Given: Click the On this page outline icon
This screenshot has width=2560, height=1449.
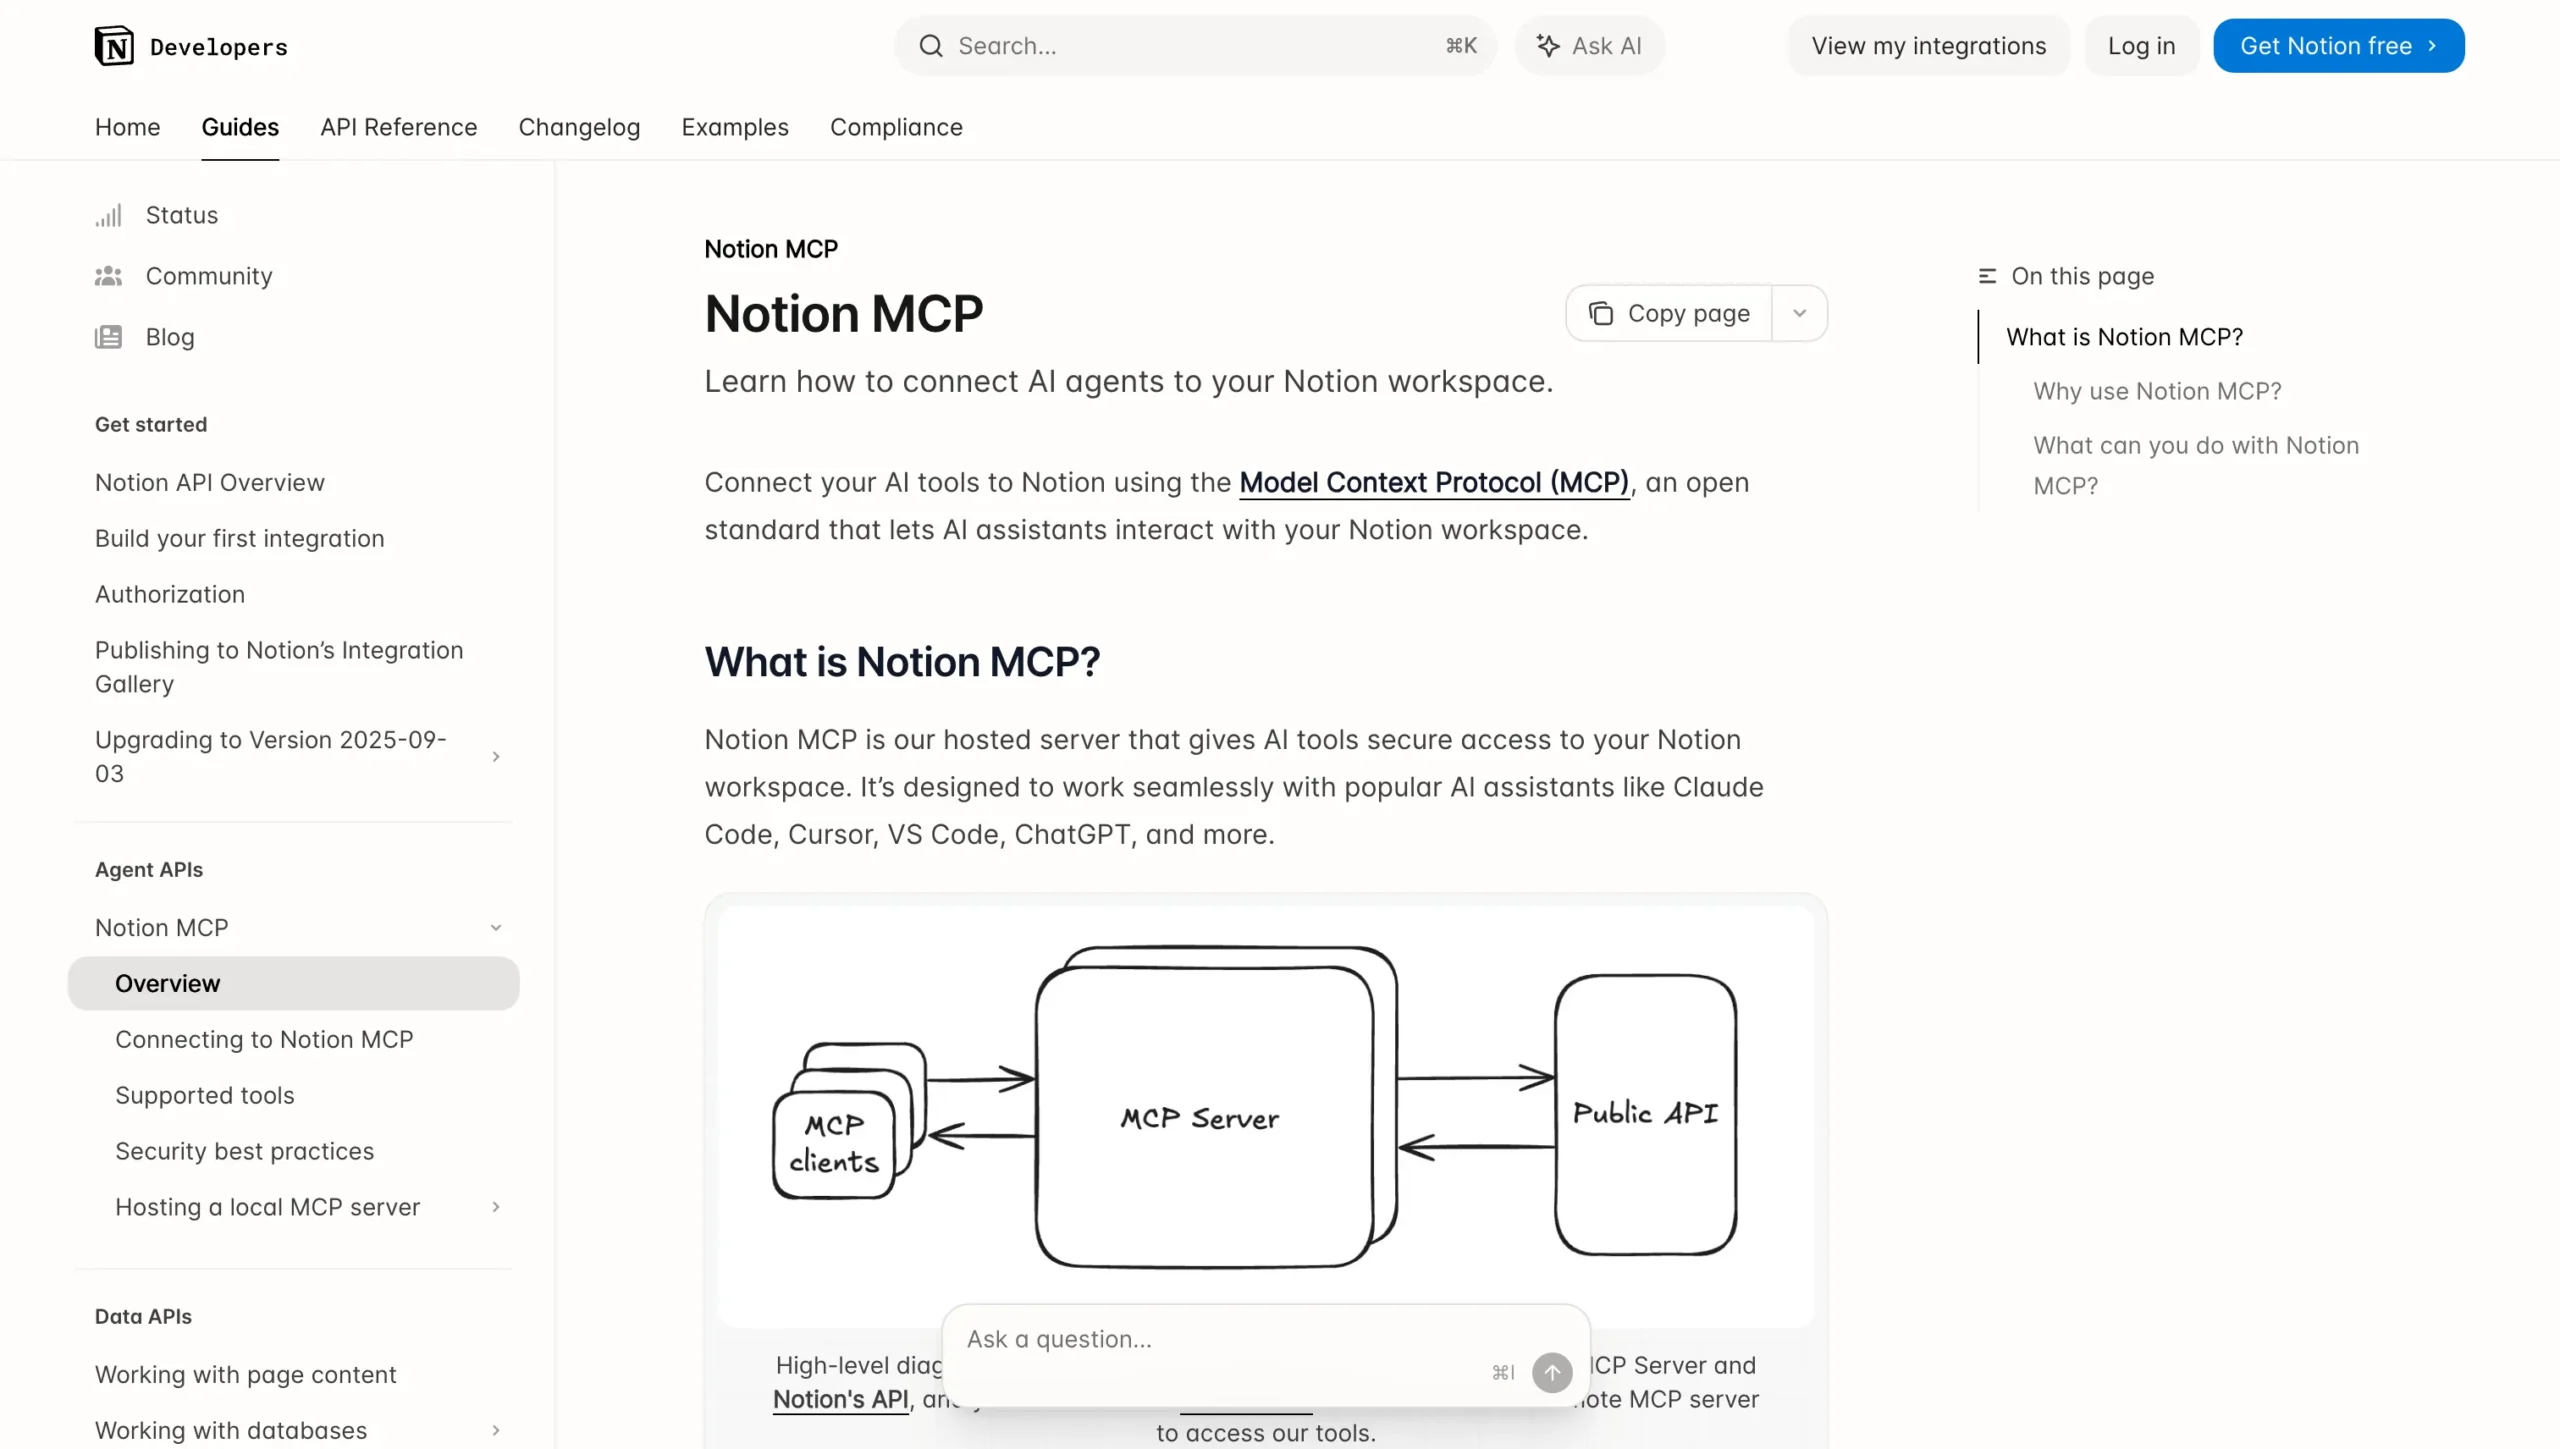Looking at the screenshot, I should 1986,275.
